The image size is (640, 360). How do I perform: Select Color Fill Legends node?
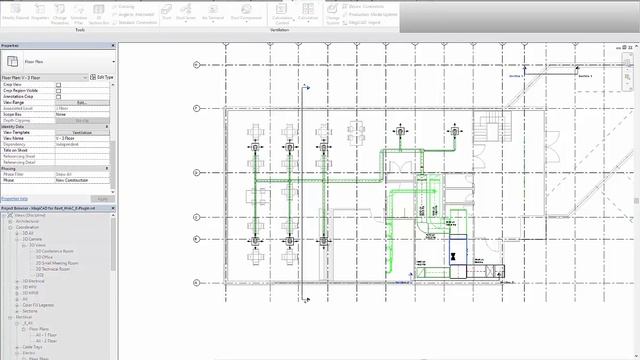pyautogui.click(x=38, y=305)
